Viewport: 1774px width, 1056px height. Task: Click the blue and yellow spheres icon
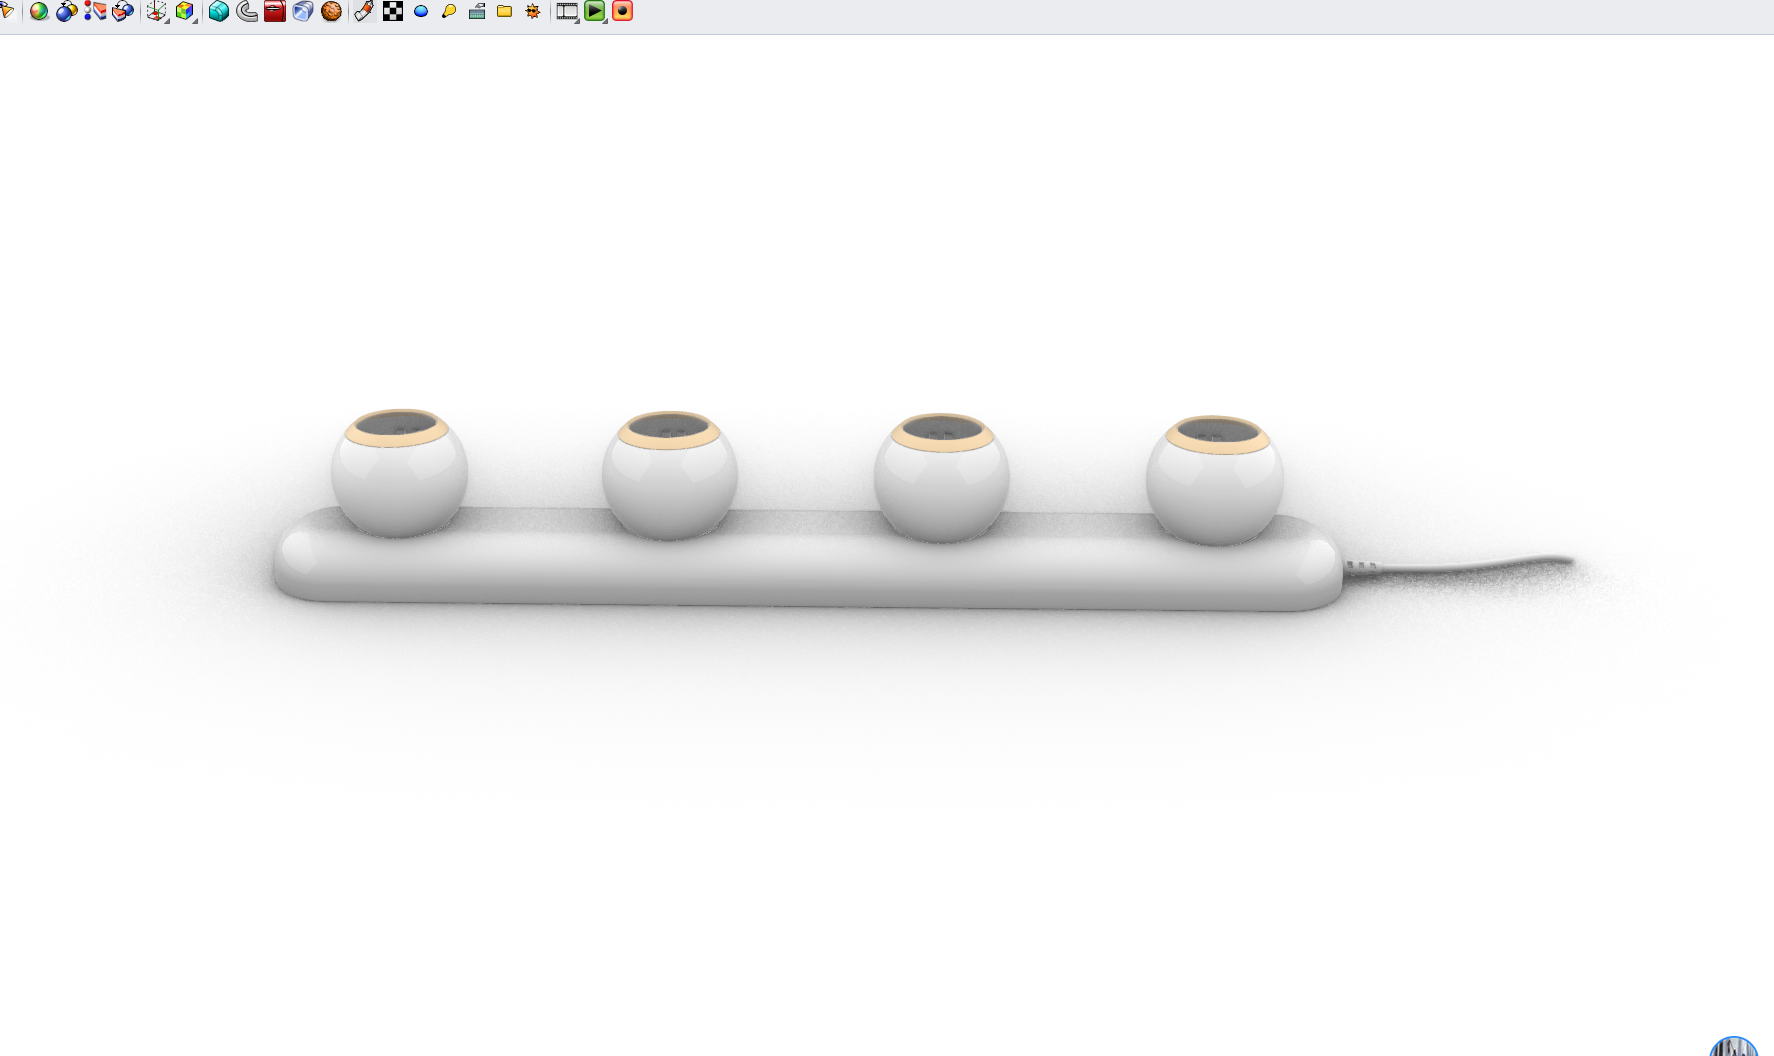[x=66, y=12]
